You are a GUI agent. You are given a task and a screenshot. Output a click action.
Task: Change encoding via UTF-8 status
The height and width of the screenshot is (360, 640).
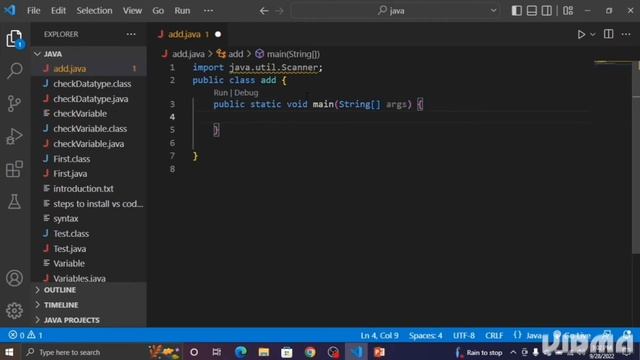464,336
